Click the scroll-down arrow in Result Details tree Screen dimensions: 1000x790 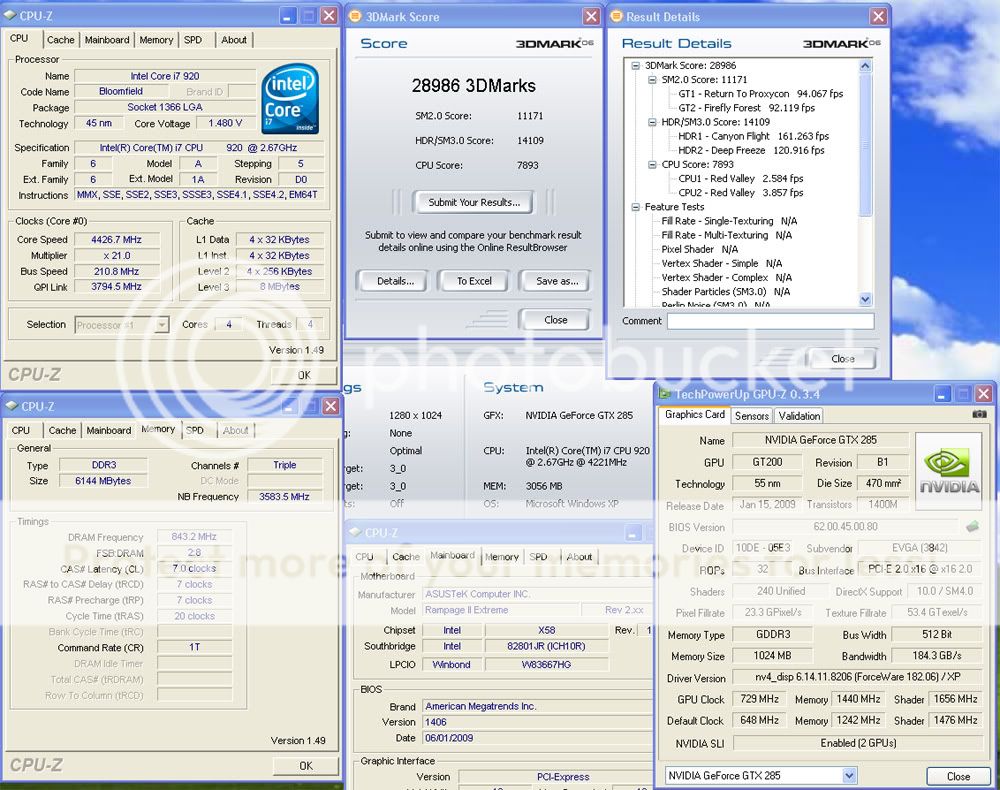pyautogui.click(x=865, y=298)
